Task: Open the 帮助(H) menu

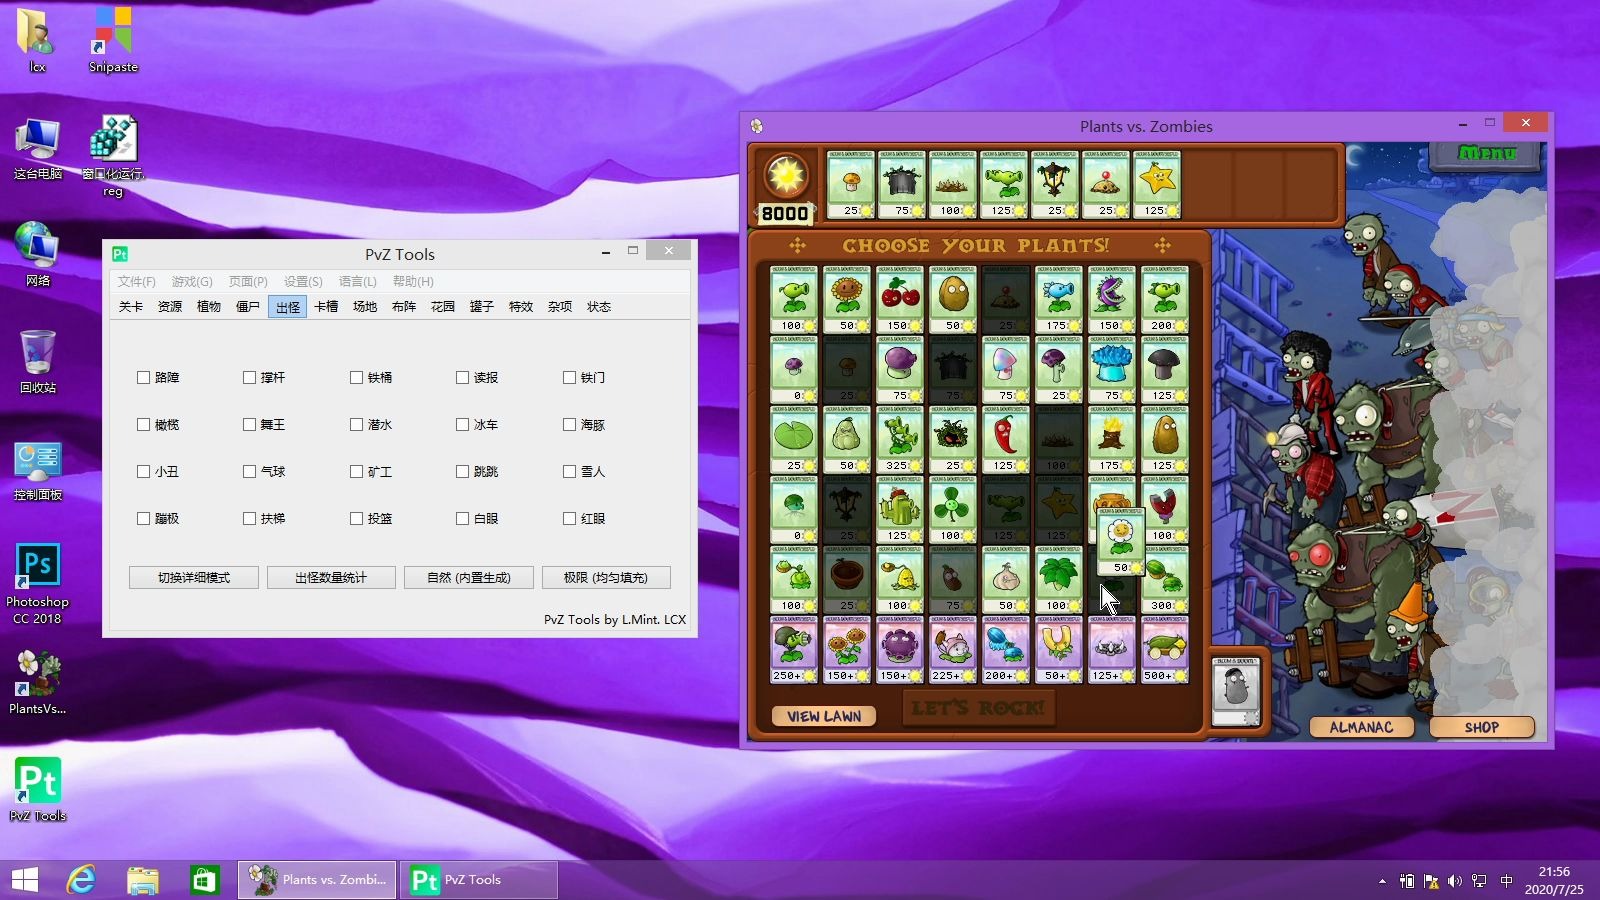Action: (413, 282)
